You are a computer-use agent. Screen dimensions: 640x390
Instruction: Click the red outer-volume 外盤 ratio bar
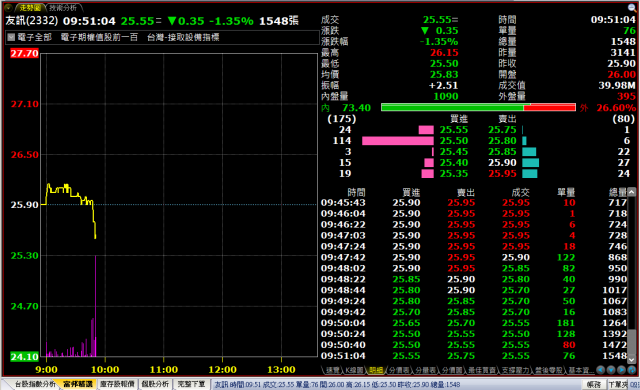pos(549,107)
